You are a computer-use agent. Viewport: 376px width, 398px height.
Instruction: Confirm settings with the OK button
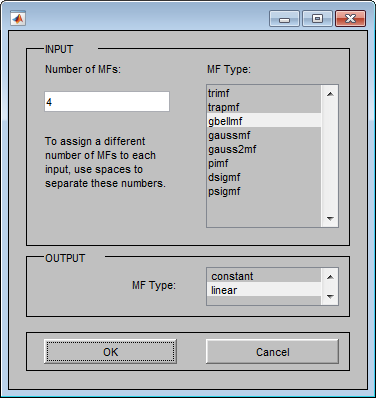click(x=110, y=352)
